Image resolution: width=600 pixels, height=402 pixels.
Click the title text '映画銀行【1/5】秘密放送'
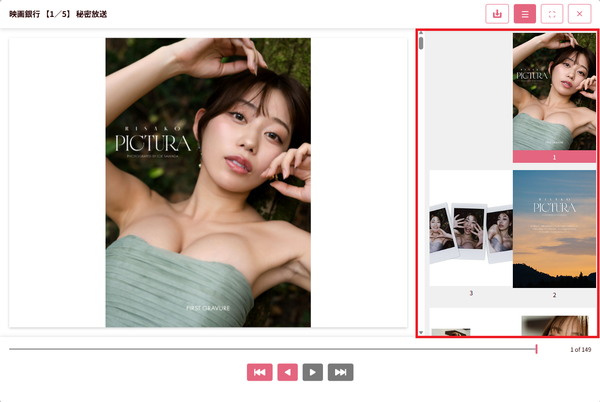click(x=58, y=14)
